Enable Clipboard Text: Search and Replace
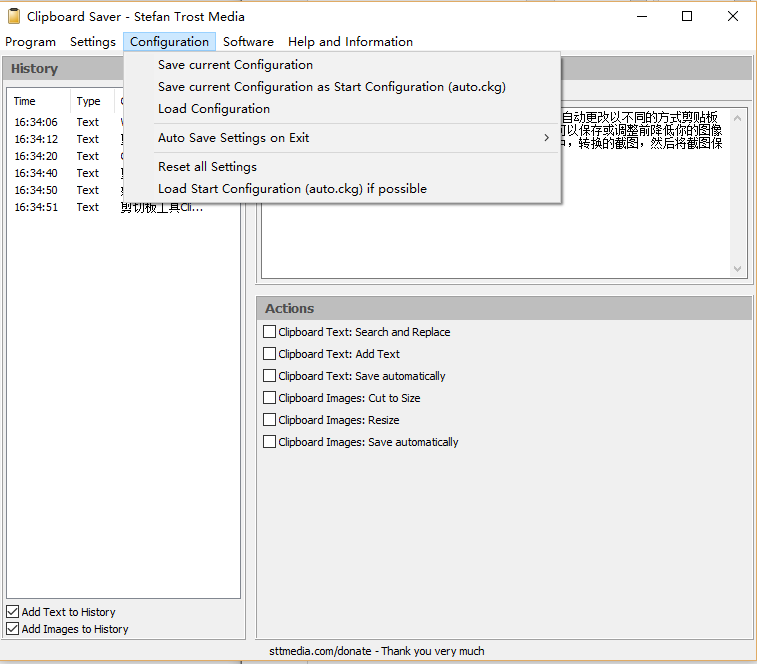This screenshot has width=757, height=664. 270,332
